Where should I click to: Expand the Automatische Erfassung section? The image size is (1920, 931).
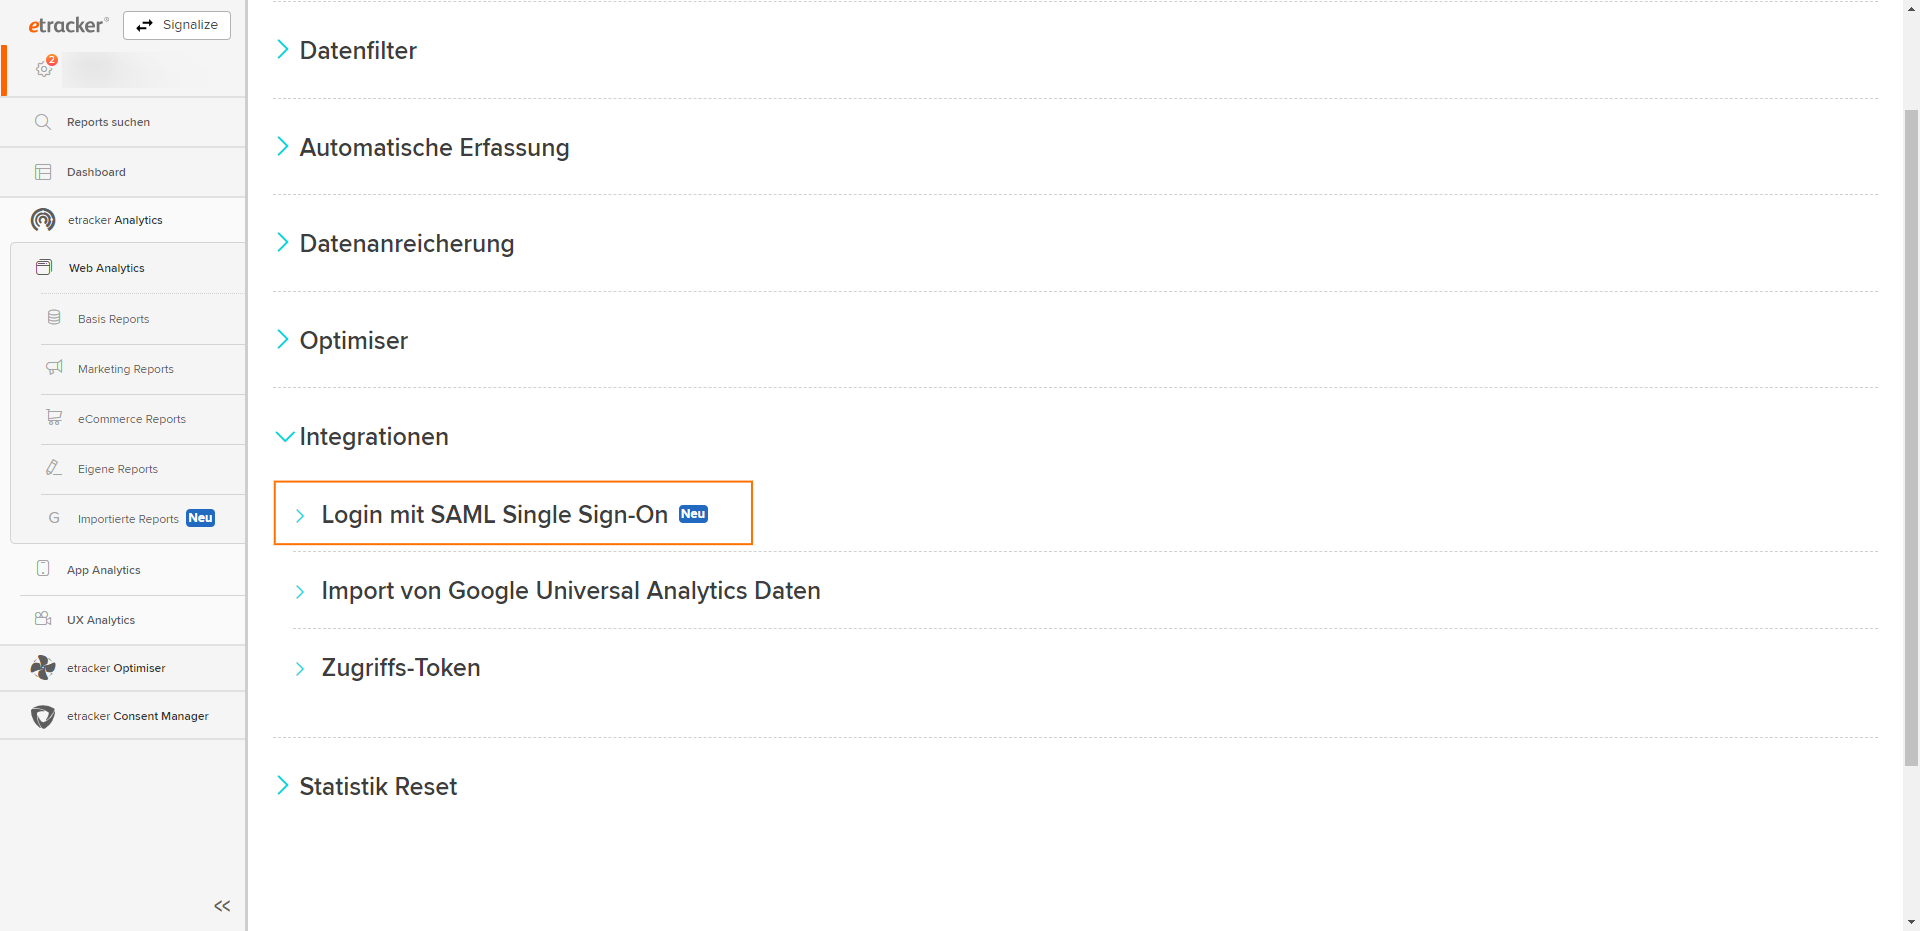pyautogui.click(x=433, y=147)
